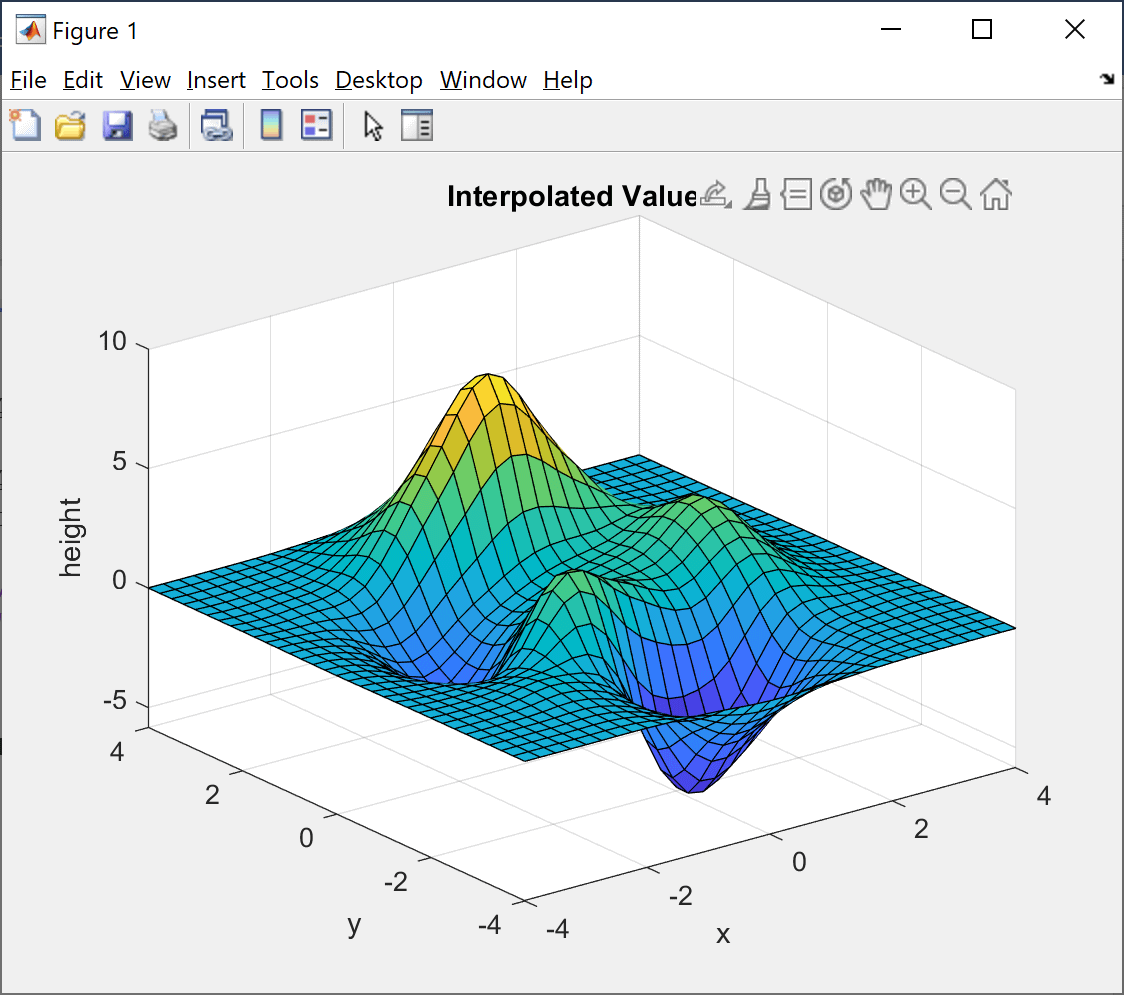Enable Edit Plot arrow mode
This screenshot has height=995, width=1124.
pos(373,126)
